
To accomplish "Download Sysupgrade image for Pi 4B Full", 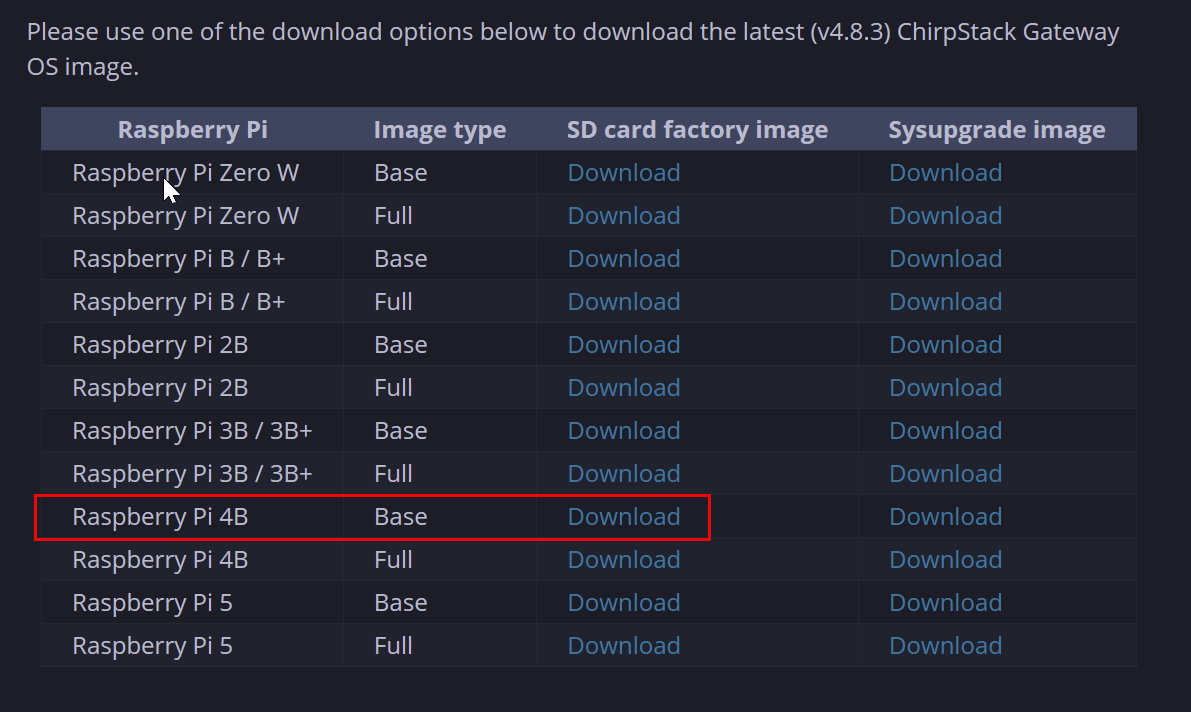I will tap(945, 560).
